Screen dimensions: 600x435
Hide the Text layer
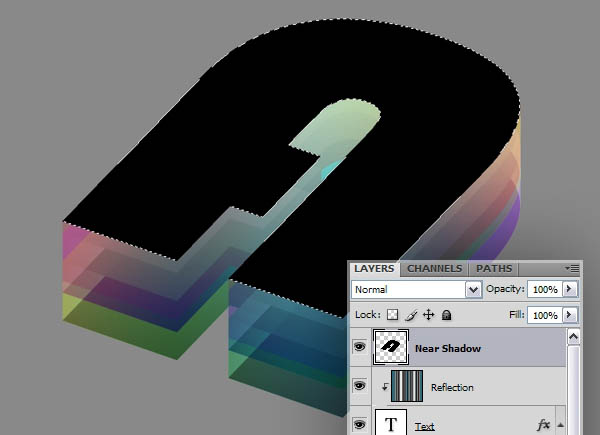(x=358, y=425)
